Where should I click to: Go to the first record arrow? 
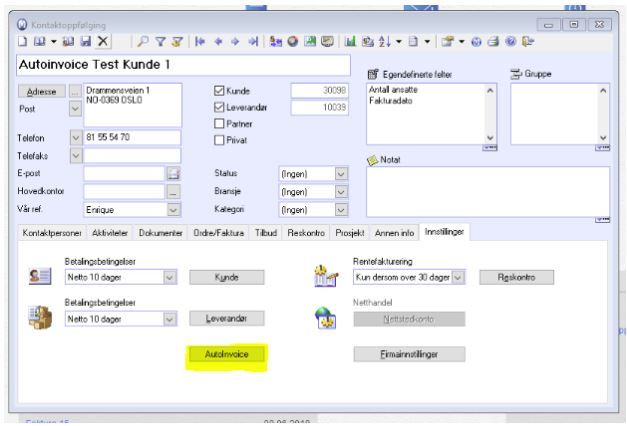200,41
